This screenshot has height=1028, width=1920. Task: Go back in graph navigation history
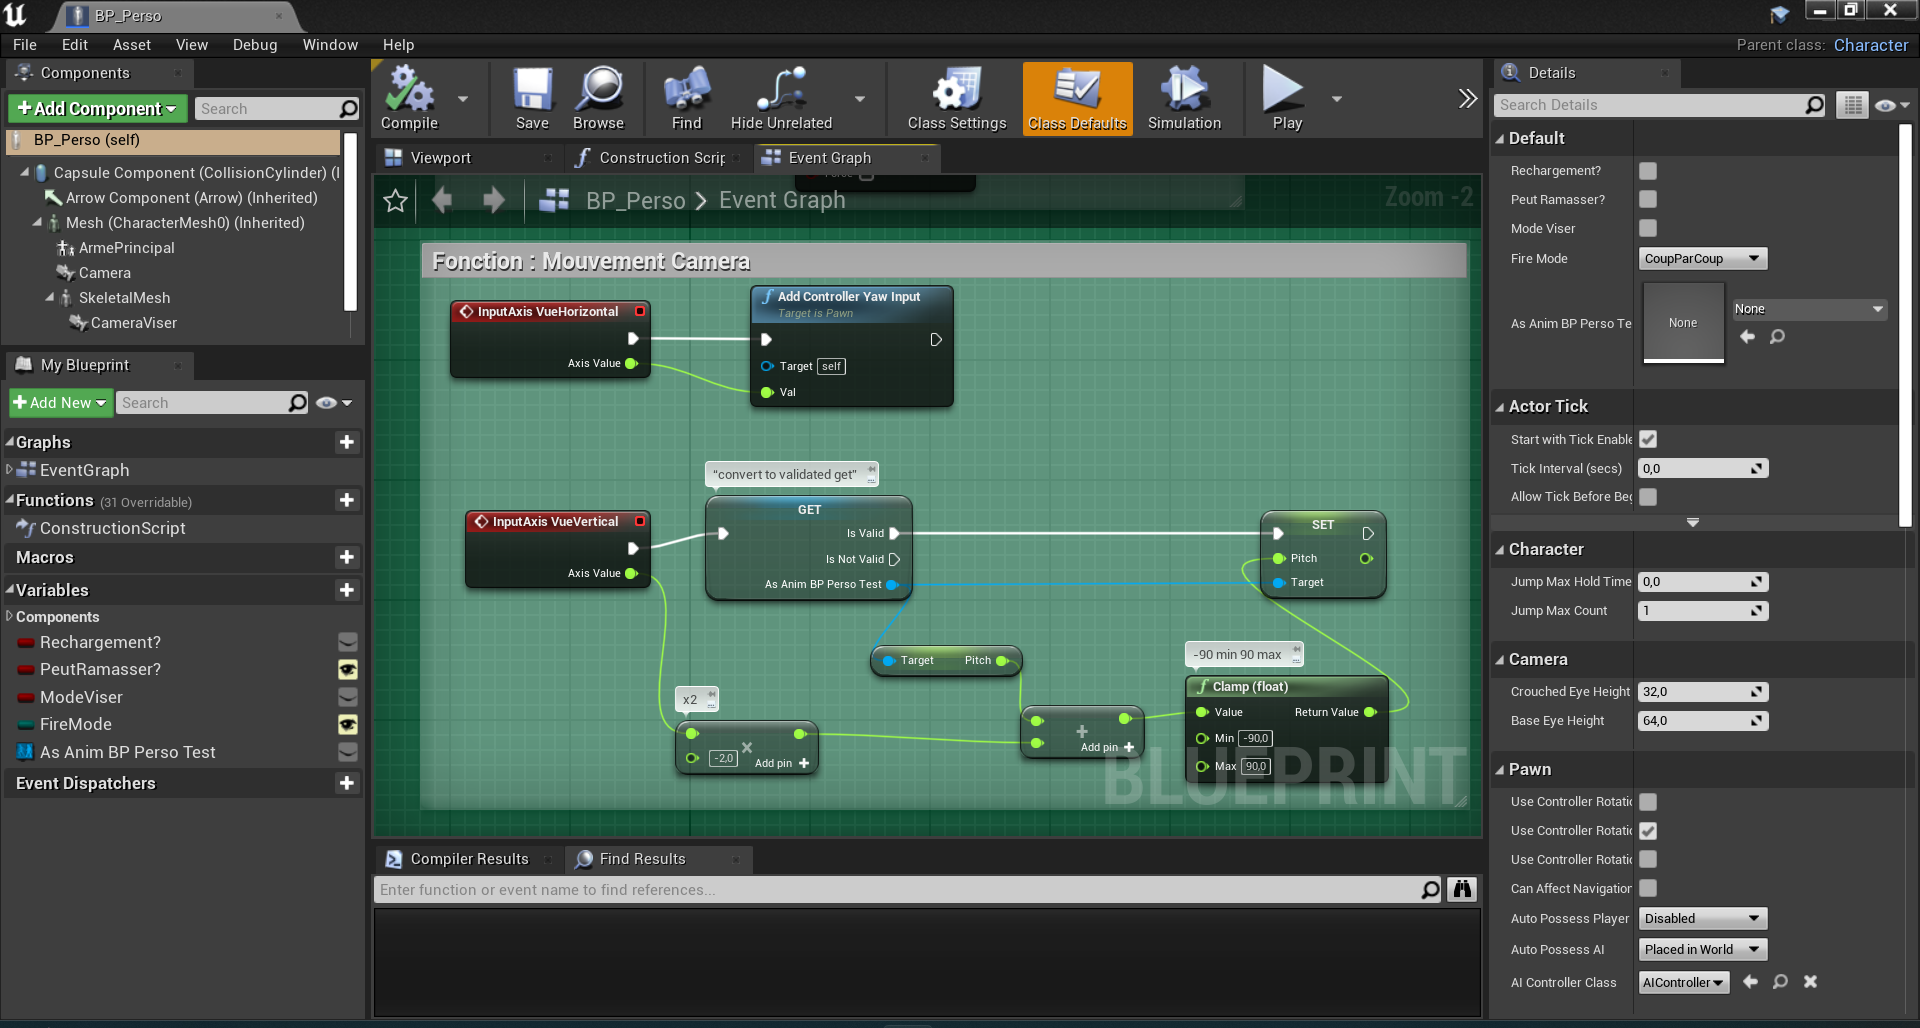442,200
